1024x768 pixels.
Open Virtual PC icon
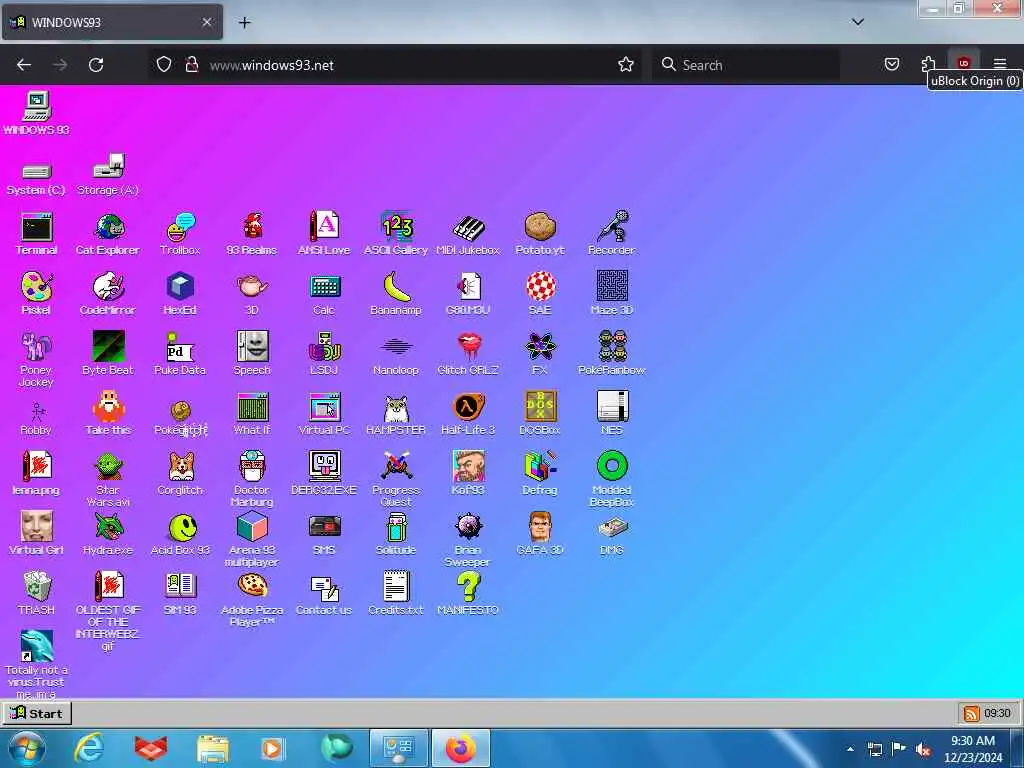click(324, 413)
